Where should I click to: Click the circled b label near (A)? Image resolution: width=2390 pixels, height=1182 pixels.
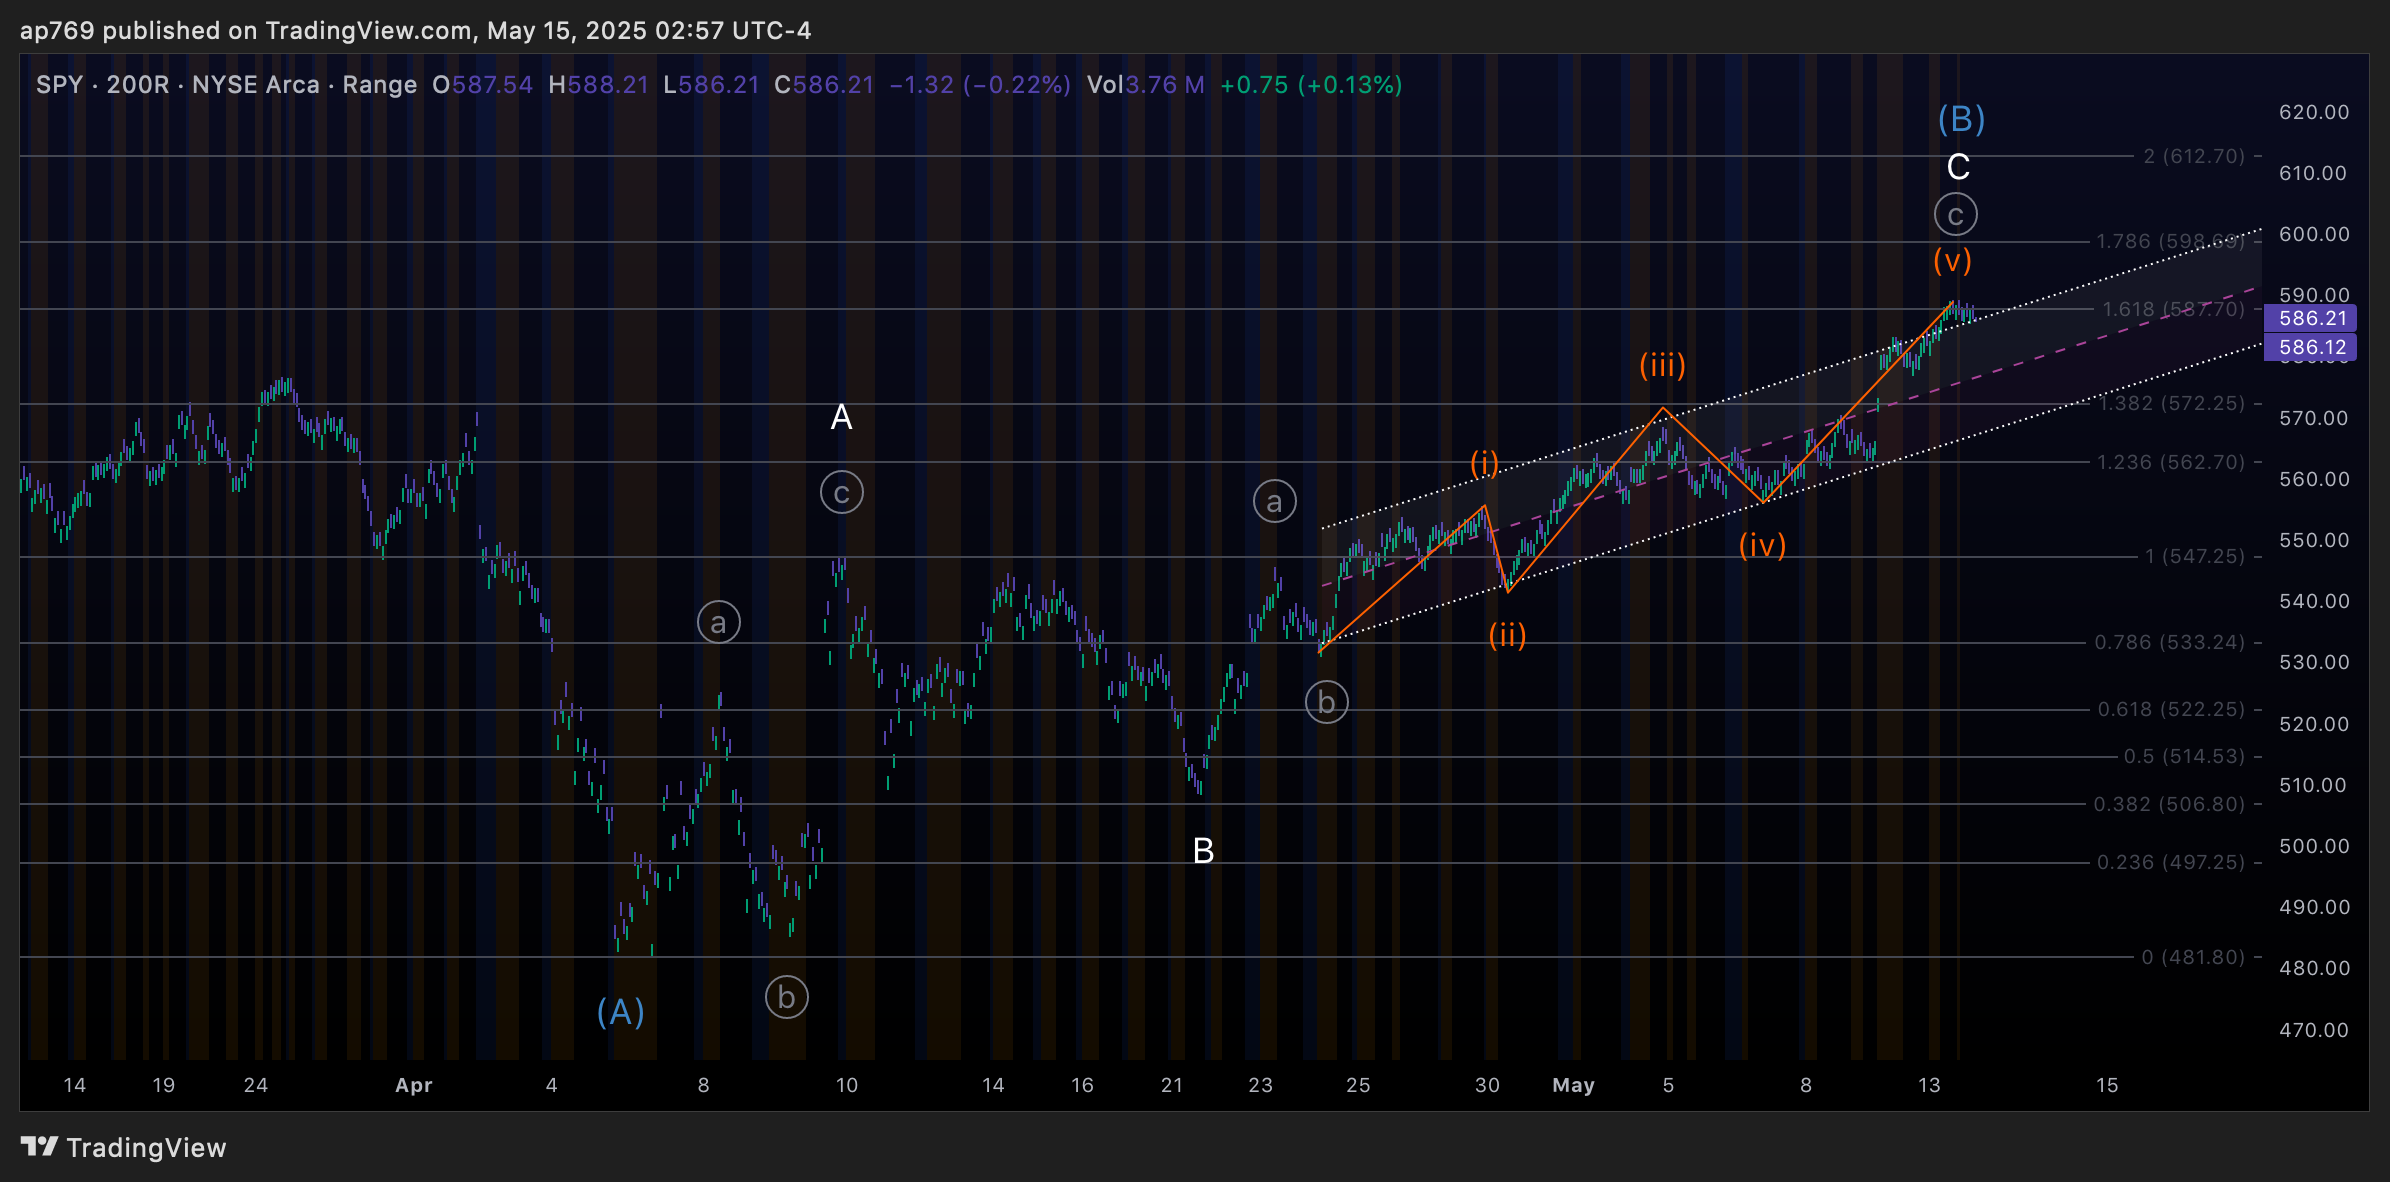[787, 997]
